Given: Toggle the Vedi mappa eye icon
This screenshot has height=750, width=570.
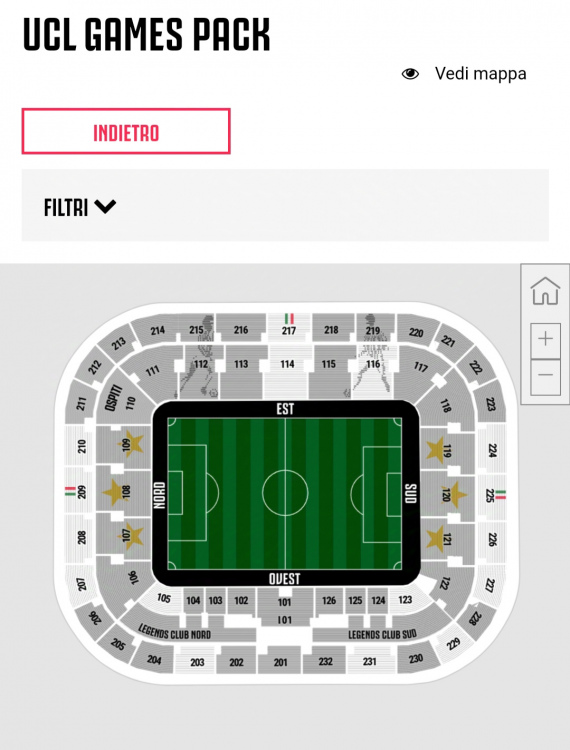Looking at the screenshot, I should (x=410, y=74).
